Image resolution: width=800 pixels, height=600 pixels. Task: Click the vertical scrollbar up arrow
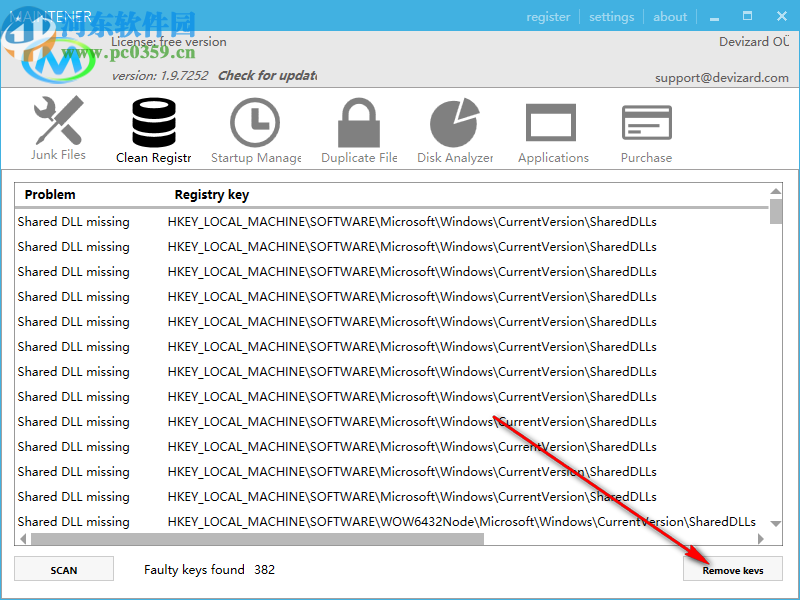[x=776, y=191]
